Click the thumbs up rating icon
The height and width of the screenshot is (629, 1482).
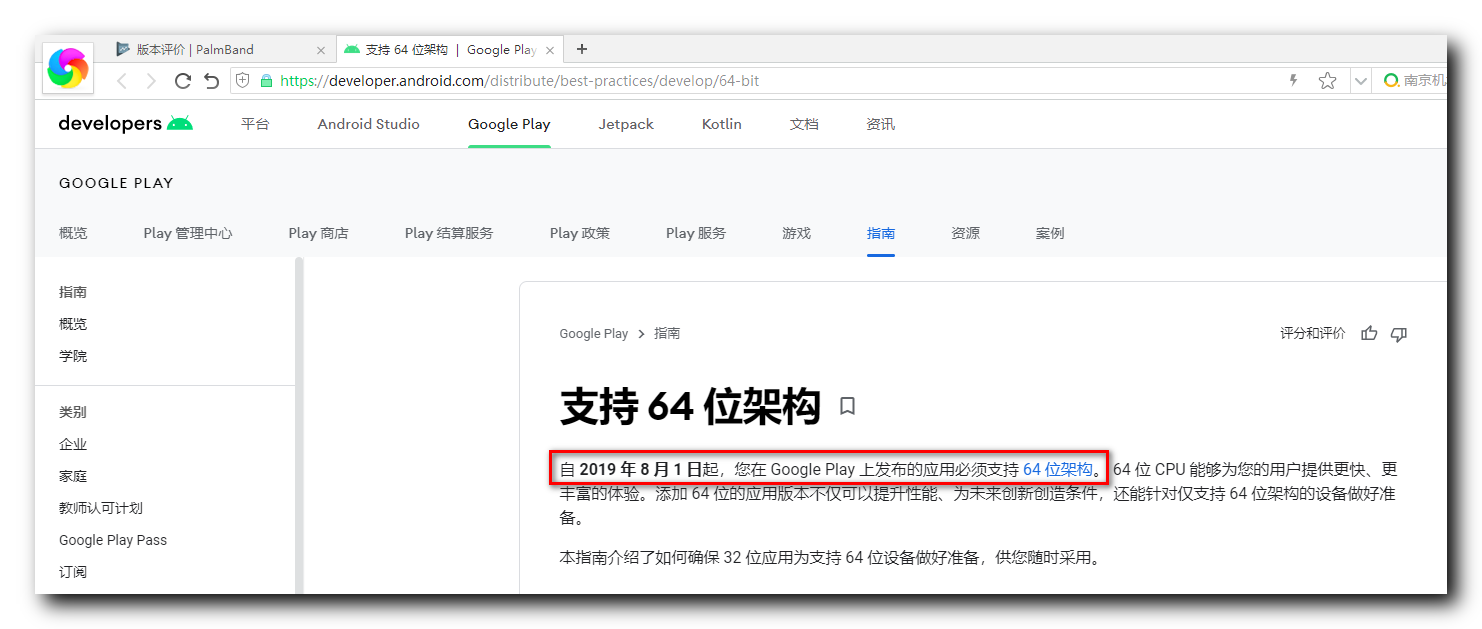pyautogui.click(x=1369, y=333)
